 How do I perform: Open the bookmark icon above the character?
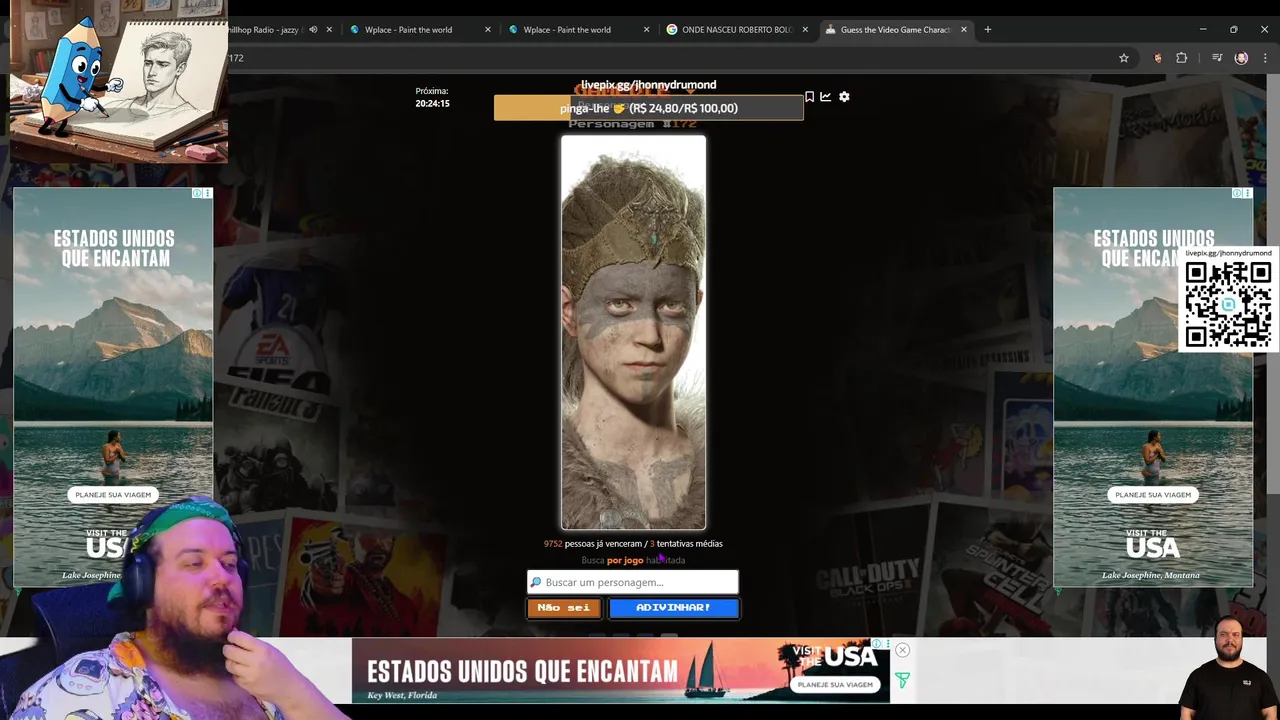809,97
